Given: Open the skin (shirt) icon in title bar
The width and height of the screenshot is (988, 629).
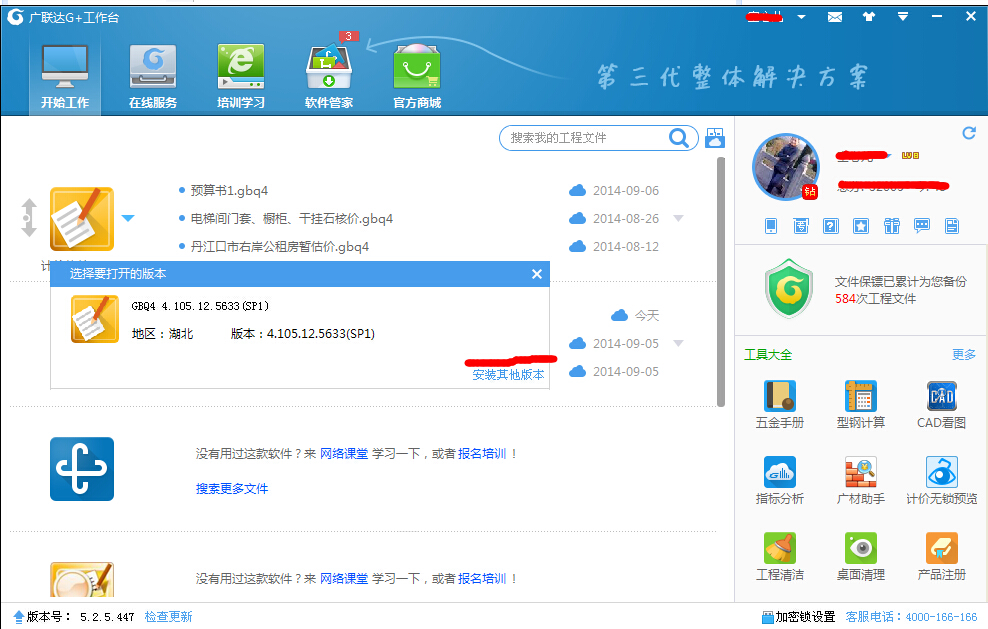Looking at the screenshot, I should [869, 17].
